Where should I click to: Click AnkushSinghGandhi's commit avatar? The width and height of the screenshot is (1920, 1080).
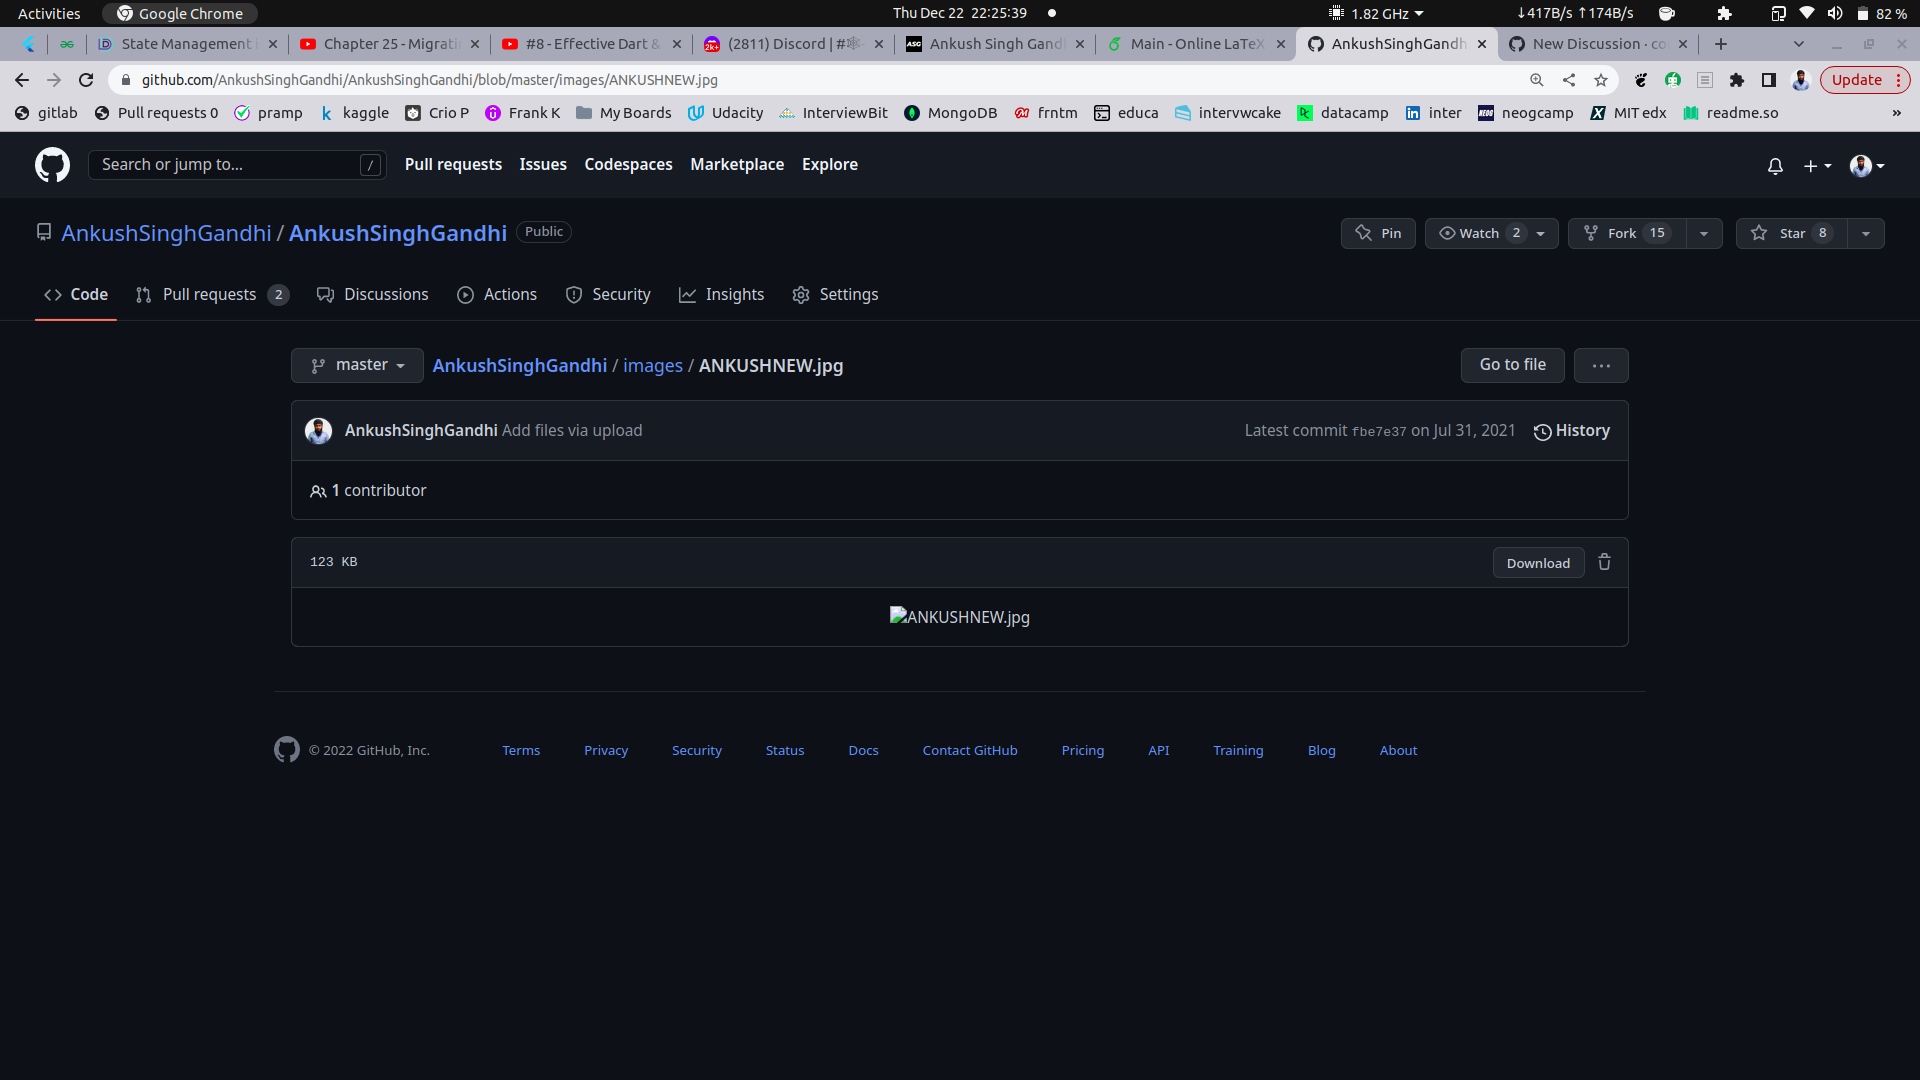coord(319,430)
